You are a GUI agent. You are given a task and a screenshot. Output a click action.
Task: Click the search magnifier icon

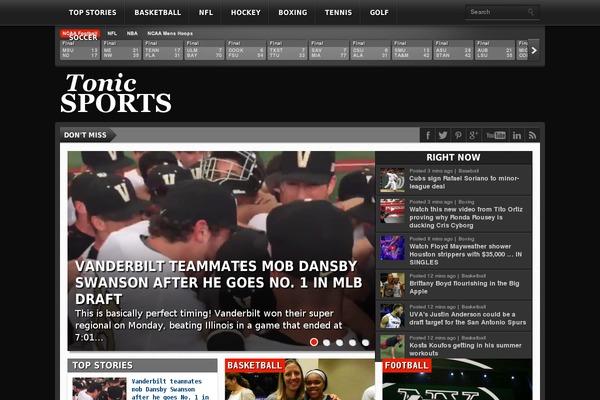531,12
